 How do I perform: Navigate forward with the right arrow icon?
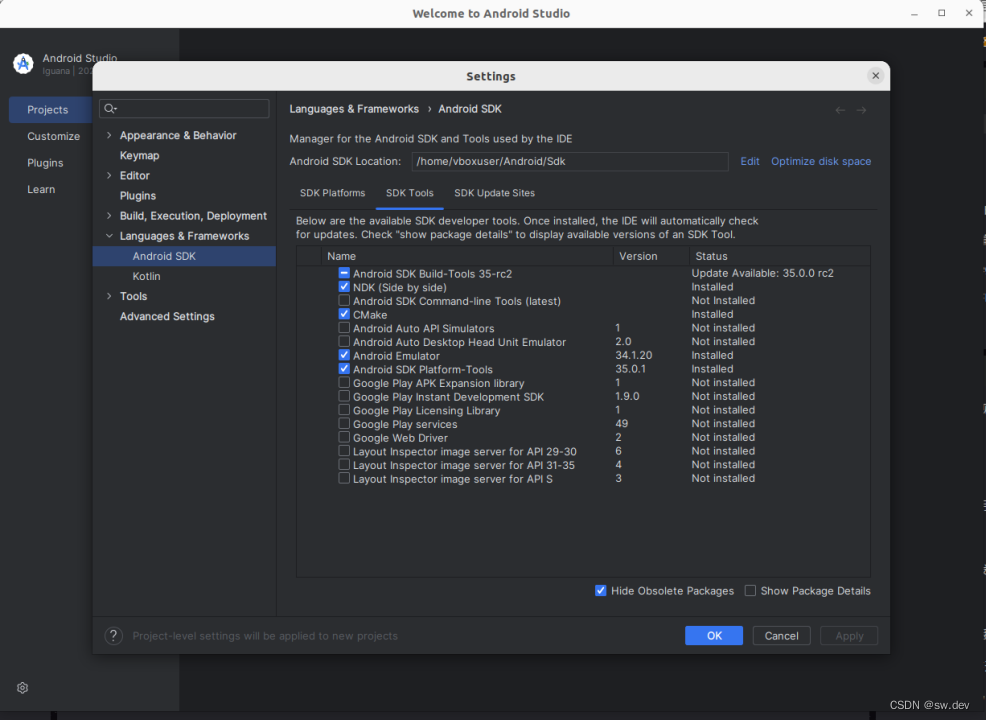pos(861,110)
